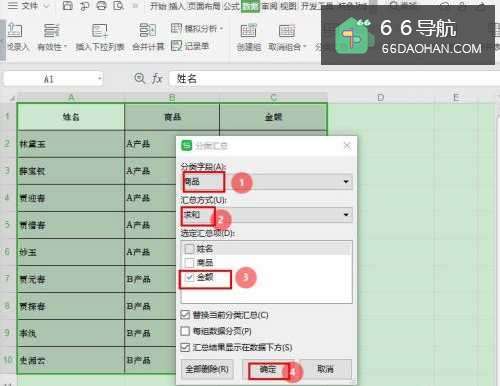Viewport: 500px width, 386px height.
Task: Select column A header
Action: click(71, 97)
